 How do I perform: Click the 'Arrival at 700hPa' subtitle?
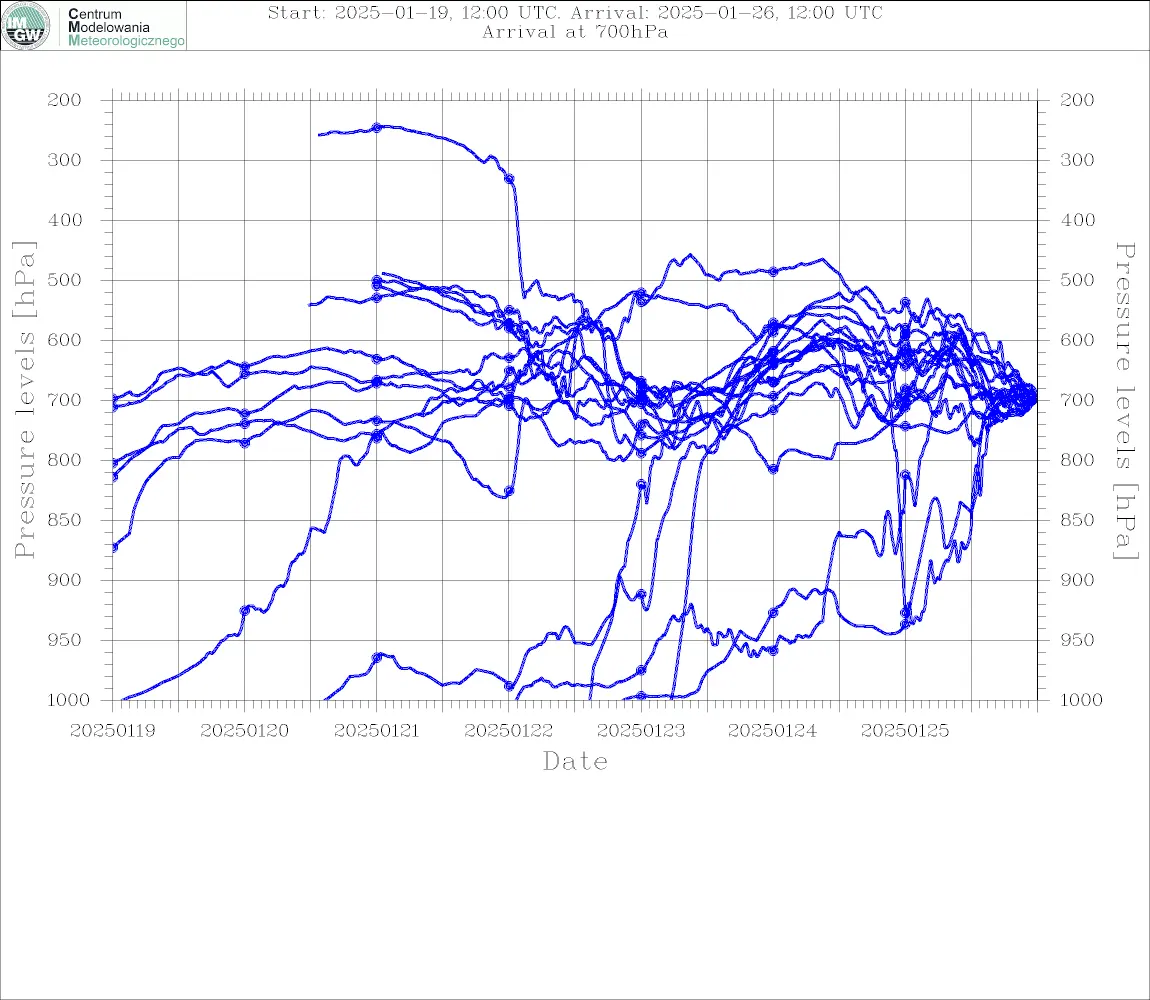pos(575,32)
